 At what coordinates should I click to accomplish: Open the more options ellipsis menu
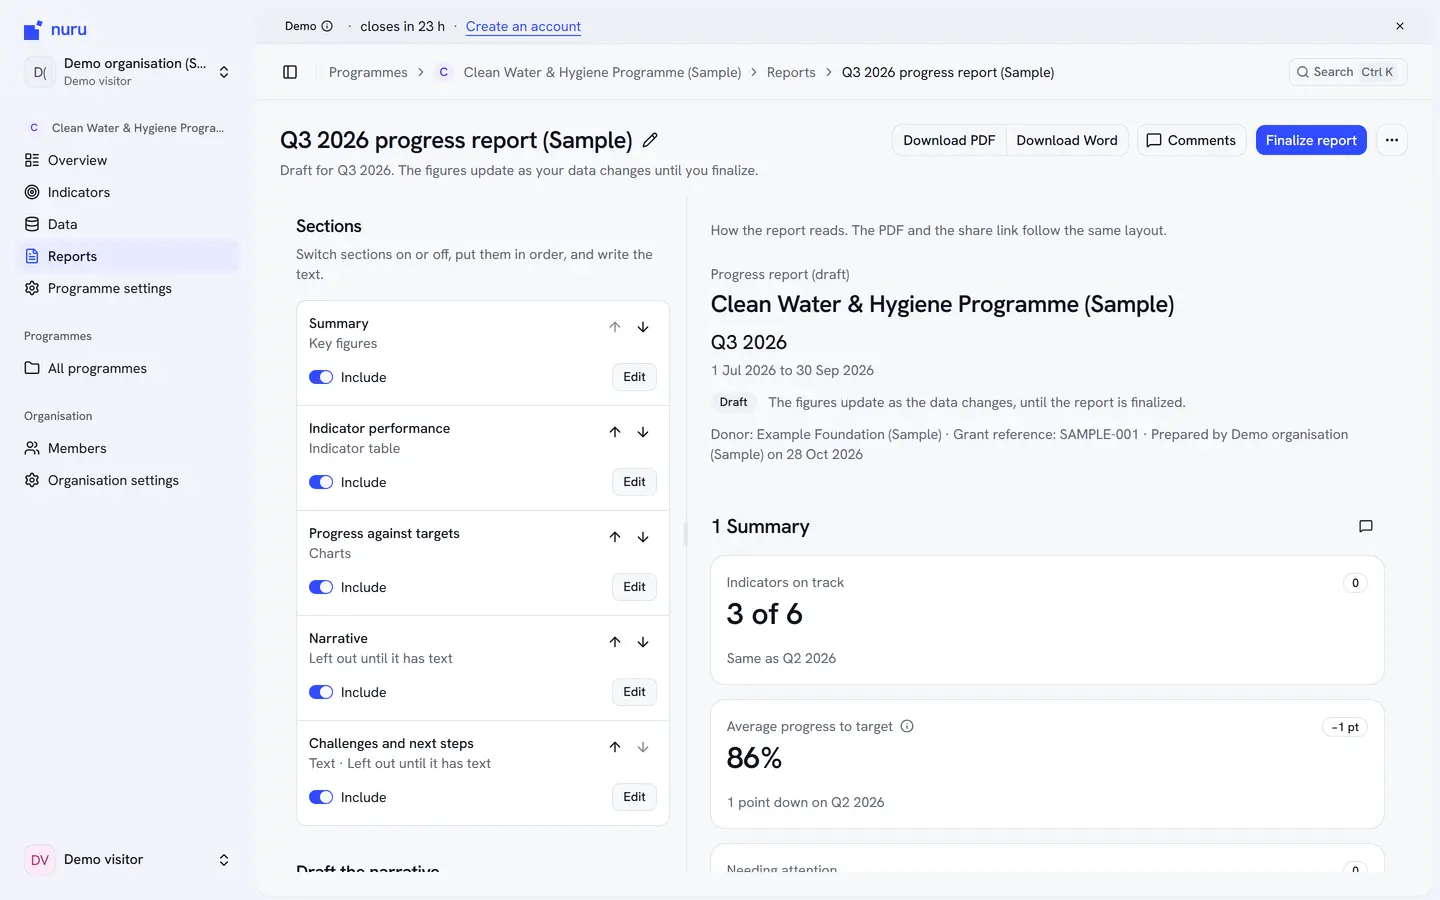[1392, 140]
